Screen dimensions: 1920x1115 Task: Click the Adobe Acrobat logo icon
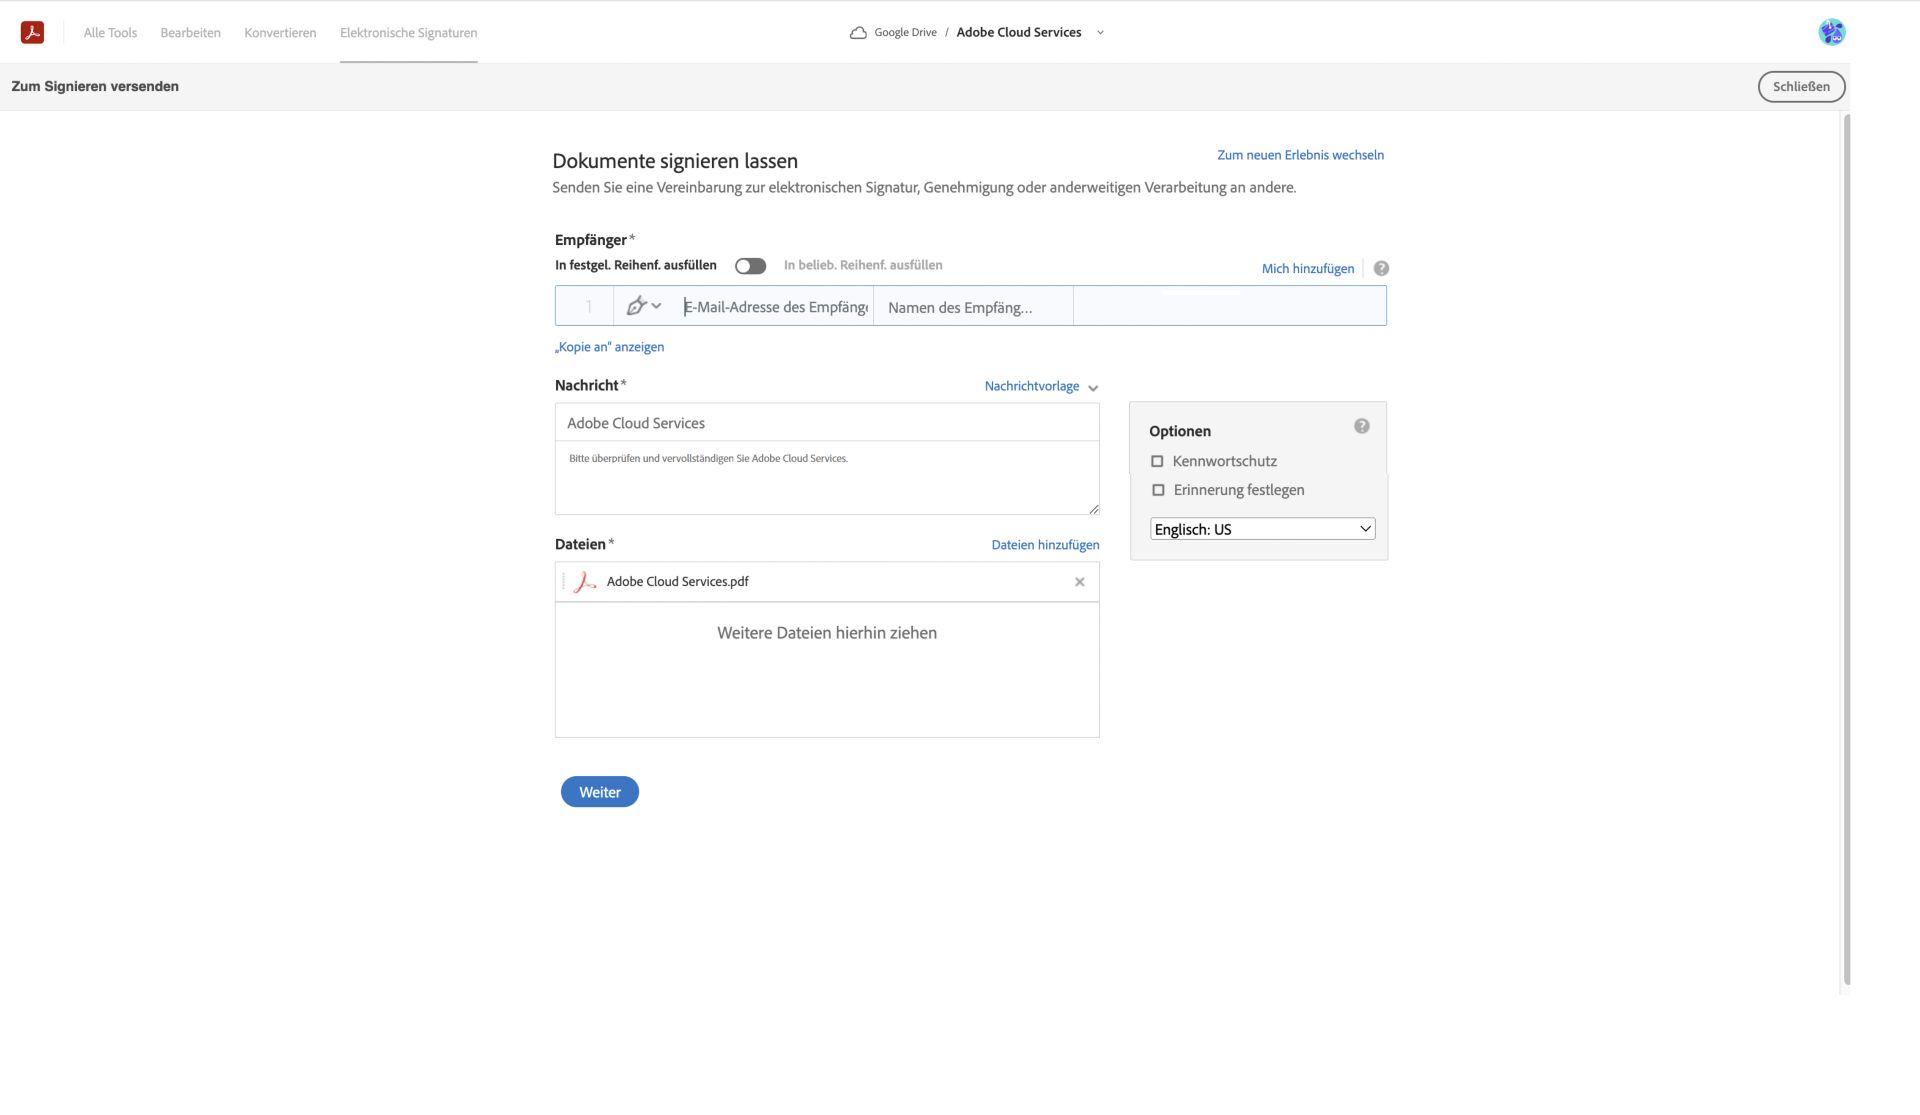(x=31, y=32)
